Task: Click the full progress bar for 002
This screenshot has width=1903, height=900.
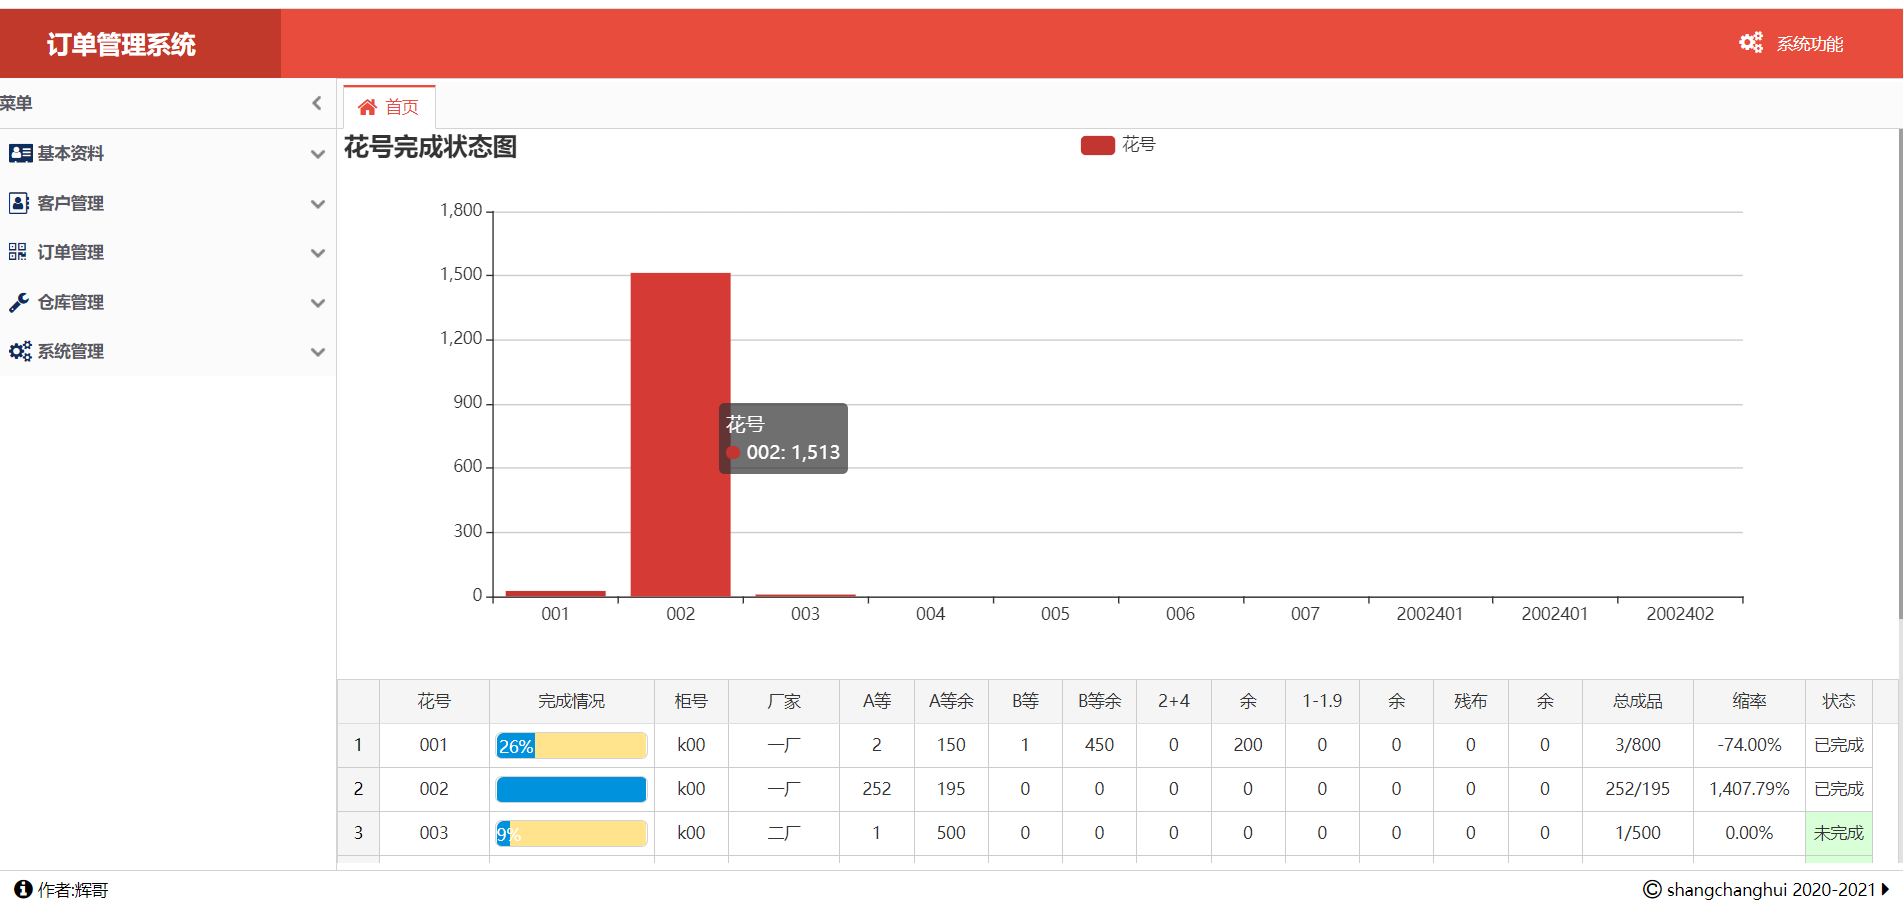Action: [x=571, y=789]
